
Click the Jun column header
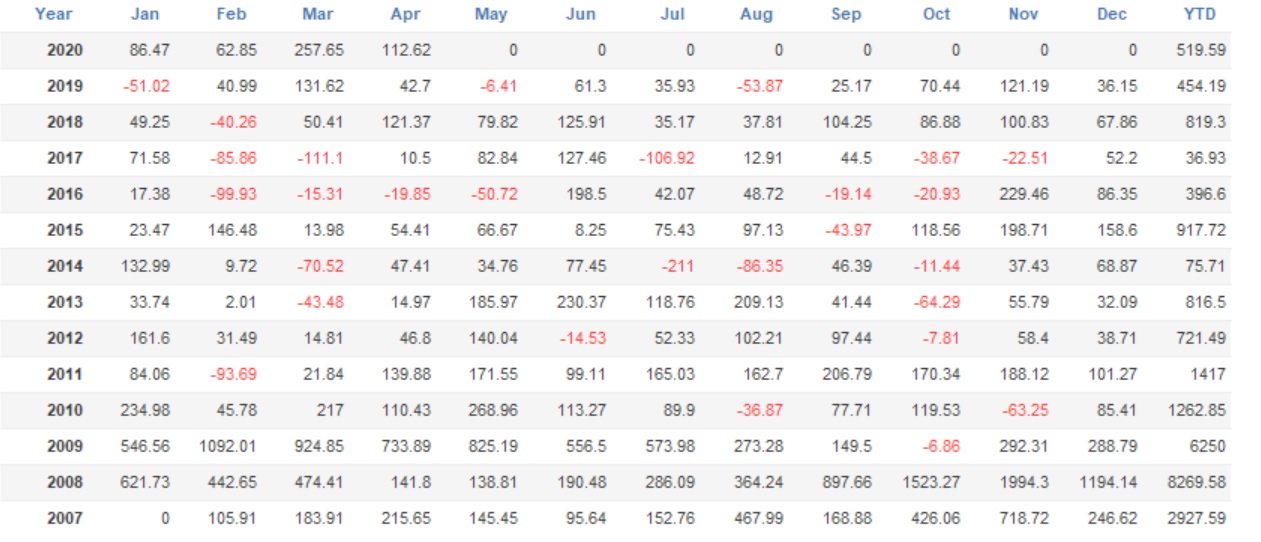coord(580,14)
